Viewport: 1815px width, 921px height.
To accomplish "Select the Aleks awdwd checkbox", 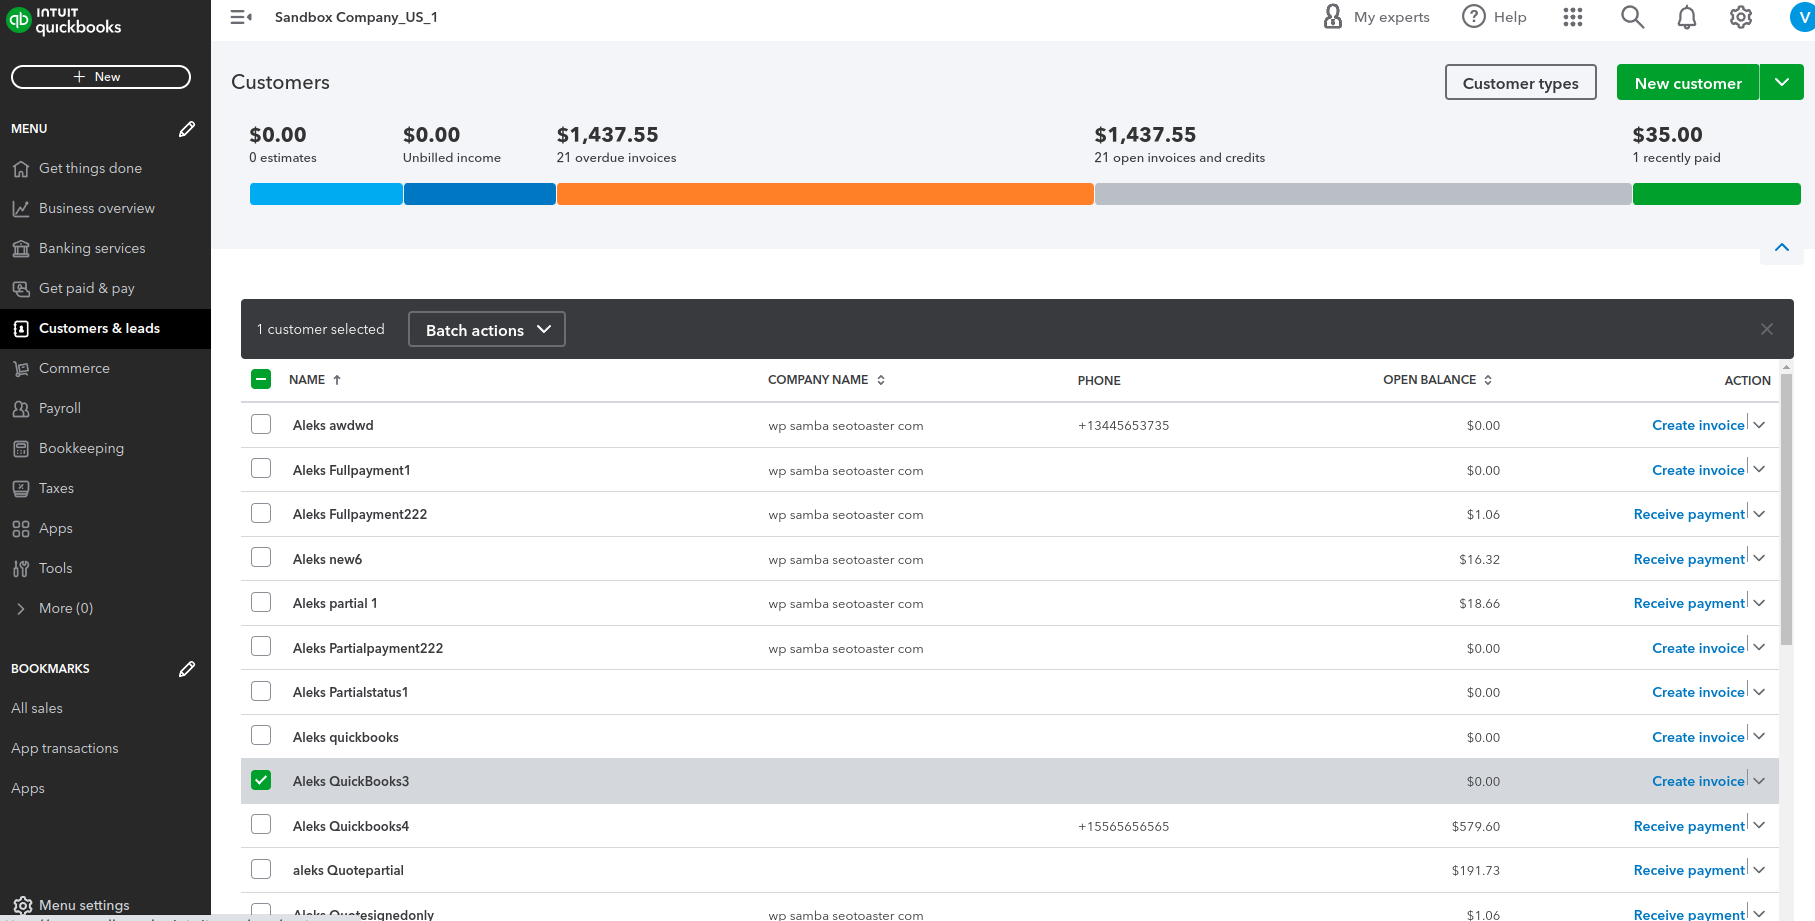I will coord(261,424).
